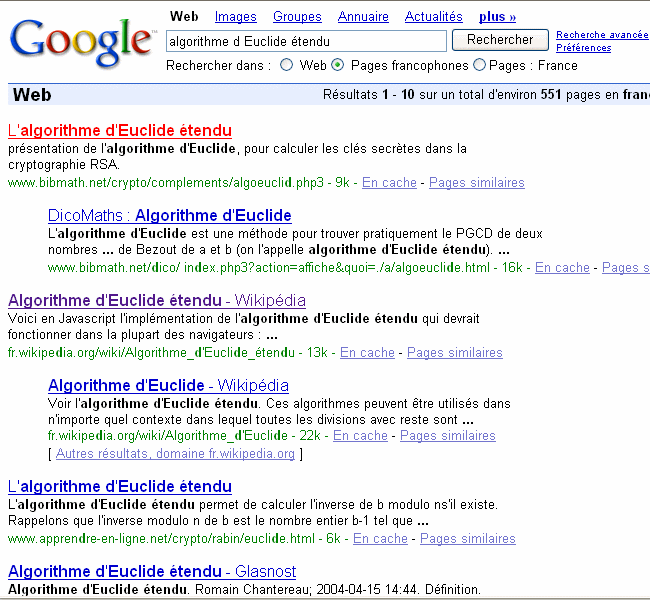This screenshot has width=650, height=600.
Task: Choose the Pages : France radio button
Action: 479,65
